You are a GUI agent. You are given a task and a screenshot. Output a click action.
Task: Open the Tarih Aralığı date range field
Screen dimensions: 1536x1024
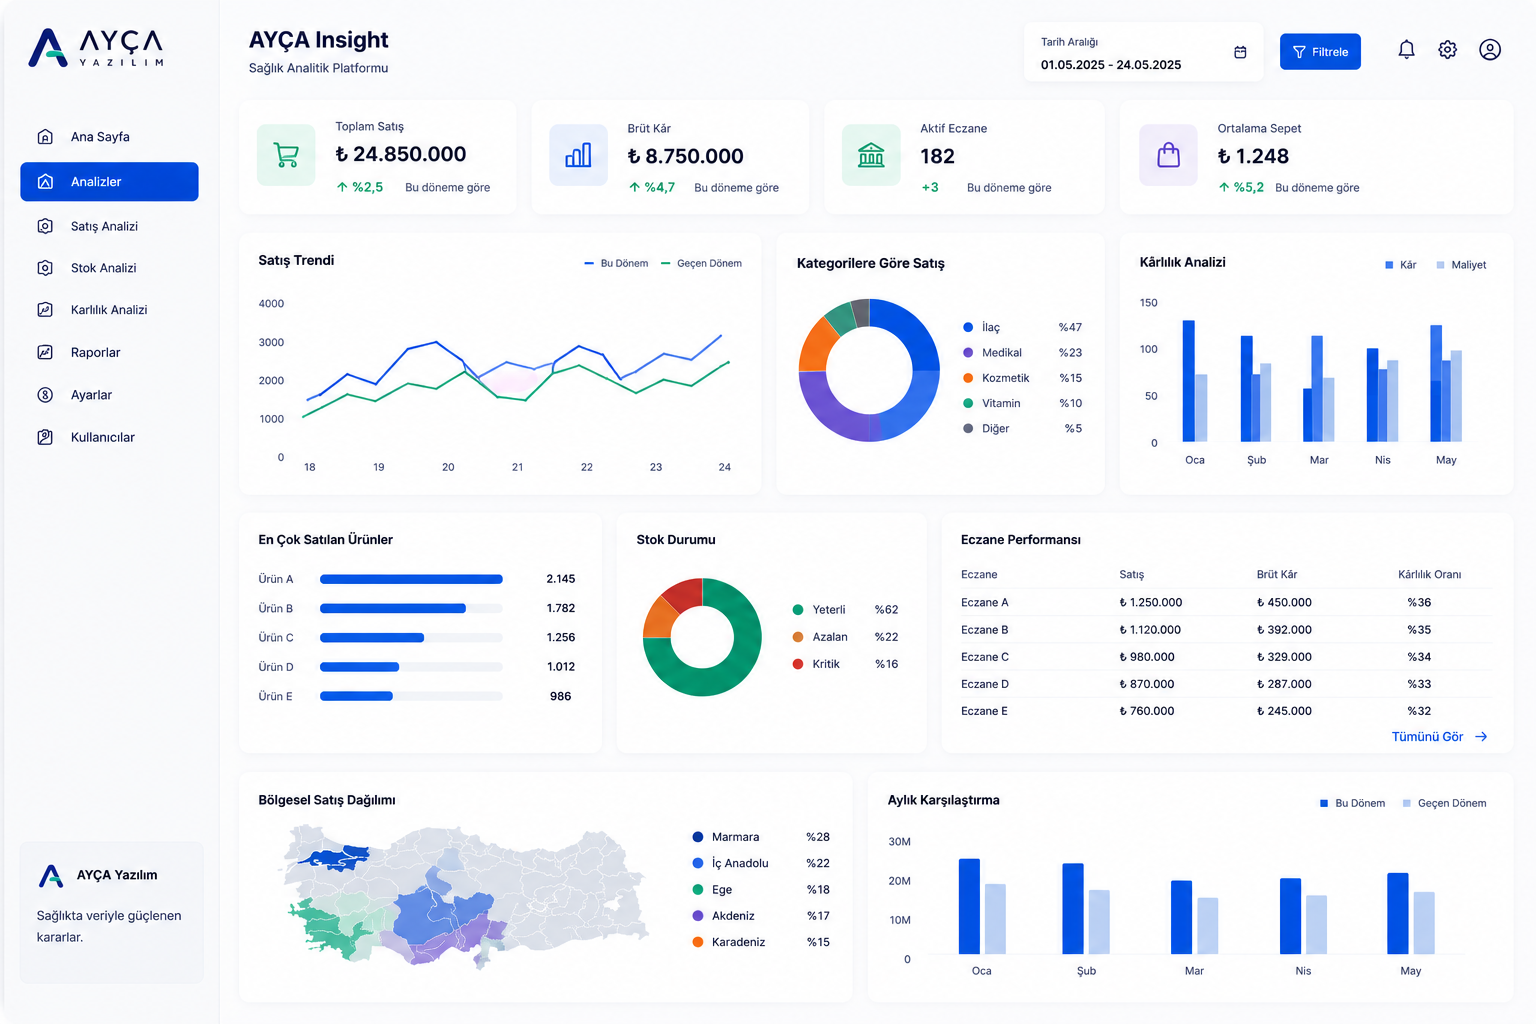click(x=1143, y=52)
